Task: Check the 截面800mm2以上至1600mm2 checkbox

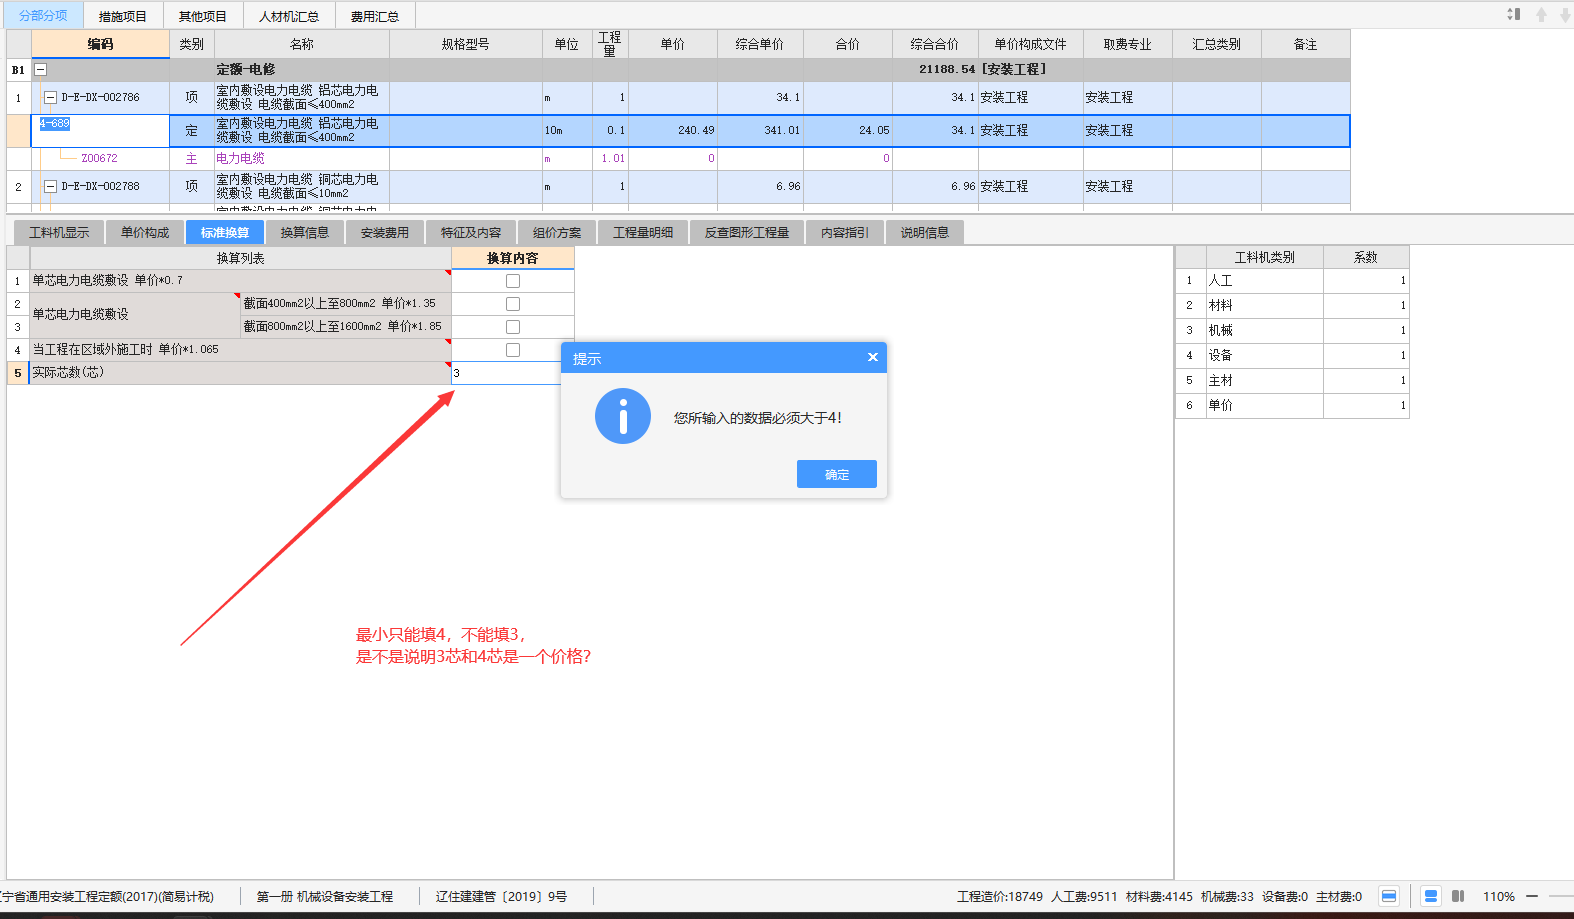Action: pos(513,327)
